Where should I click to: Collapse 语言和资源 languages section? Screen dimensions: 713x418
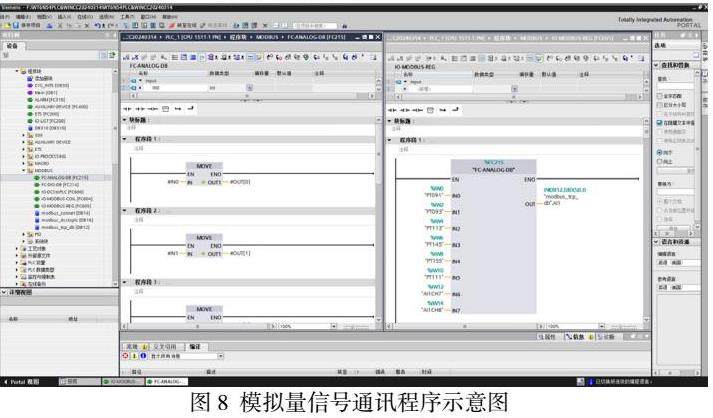(656, 242)
